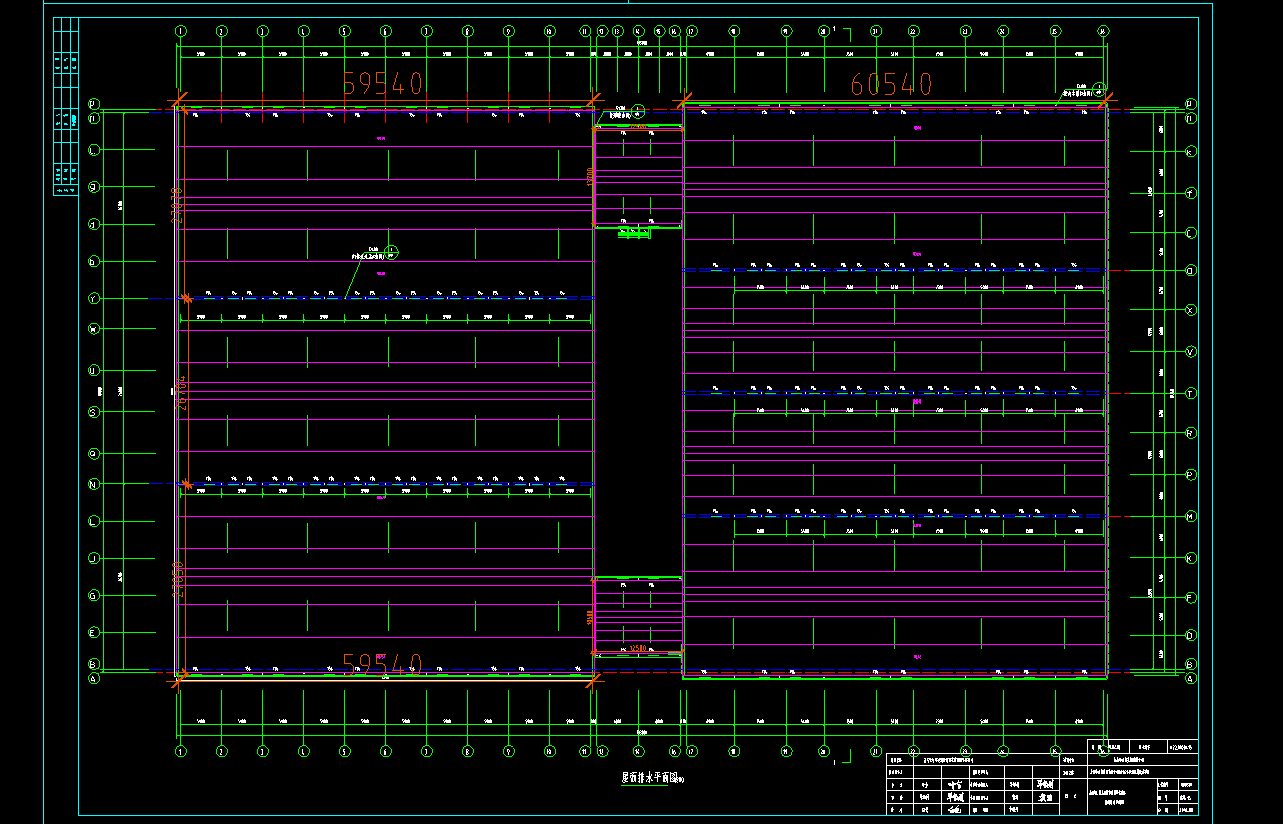This screenshot has width=1283, height=824.
Task: Select left-side axis bubble Y
Action: 94,298
